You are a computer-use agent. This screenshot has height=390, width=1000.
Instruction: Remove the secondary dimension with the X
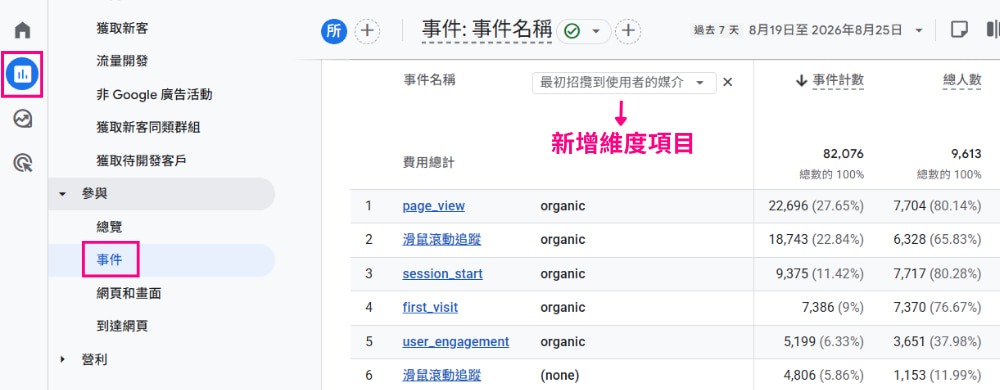728,82
